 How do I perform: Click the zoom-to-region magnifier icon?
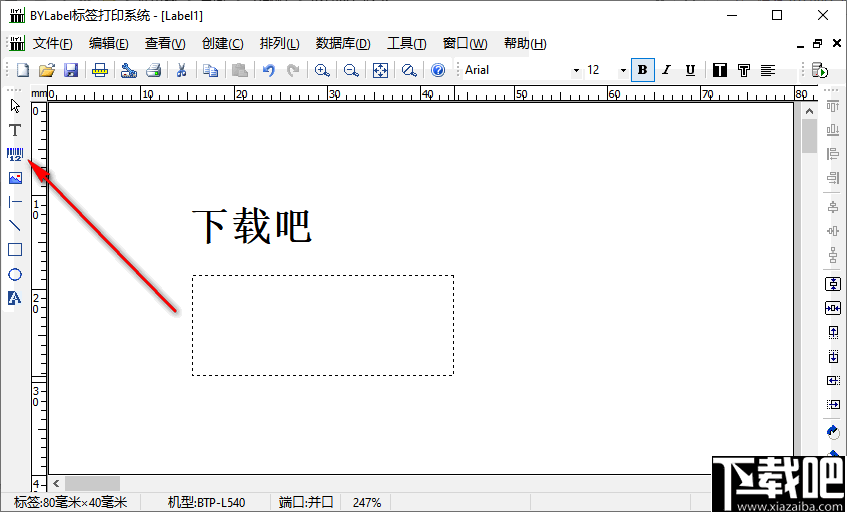pyautogui.click(x=409, y=70)
